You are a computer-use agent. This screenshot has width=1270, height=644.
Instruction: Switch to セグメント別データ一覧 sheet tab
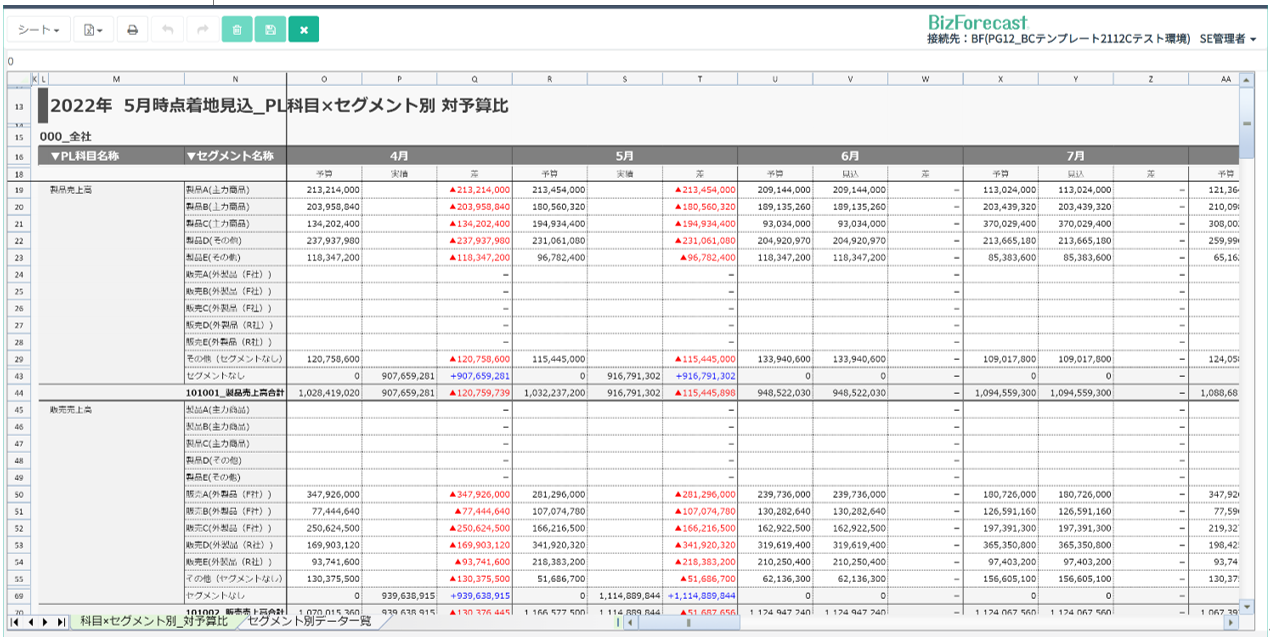(309, 622)
